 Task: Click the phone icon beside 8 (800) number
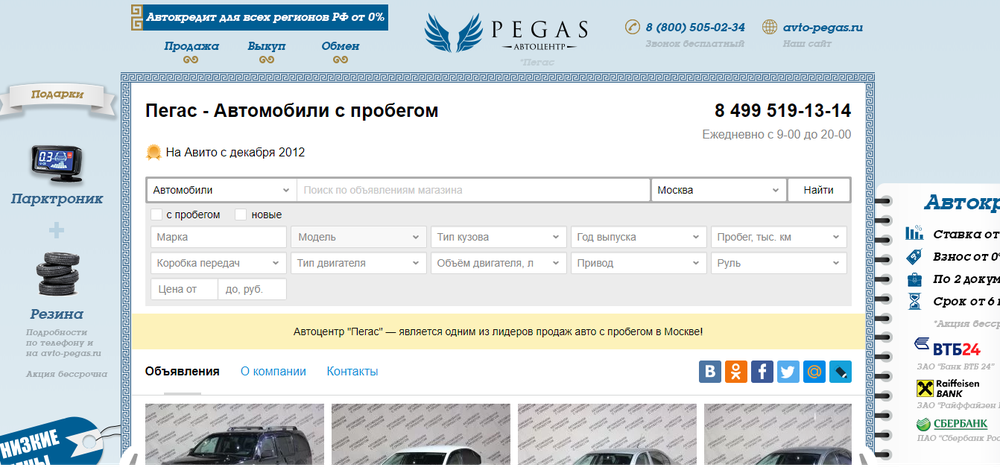[x=632, y=27]
